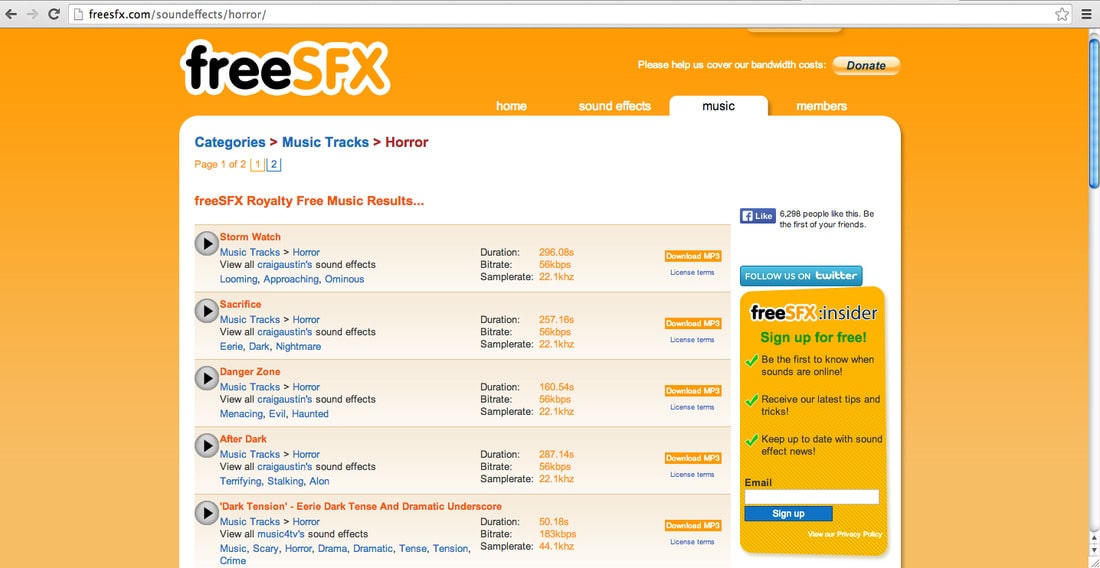1100x568 pixels.
Task: Open the Danger Zone title link
Action: (x=250, y=372)
